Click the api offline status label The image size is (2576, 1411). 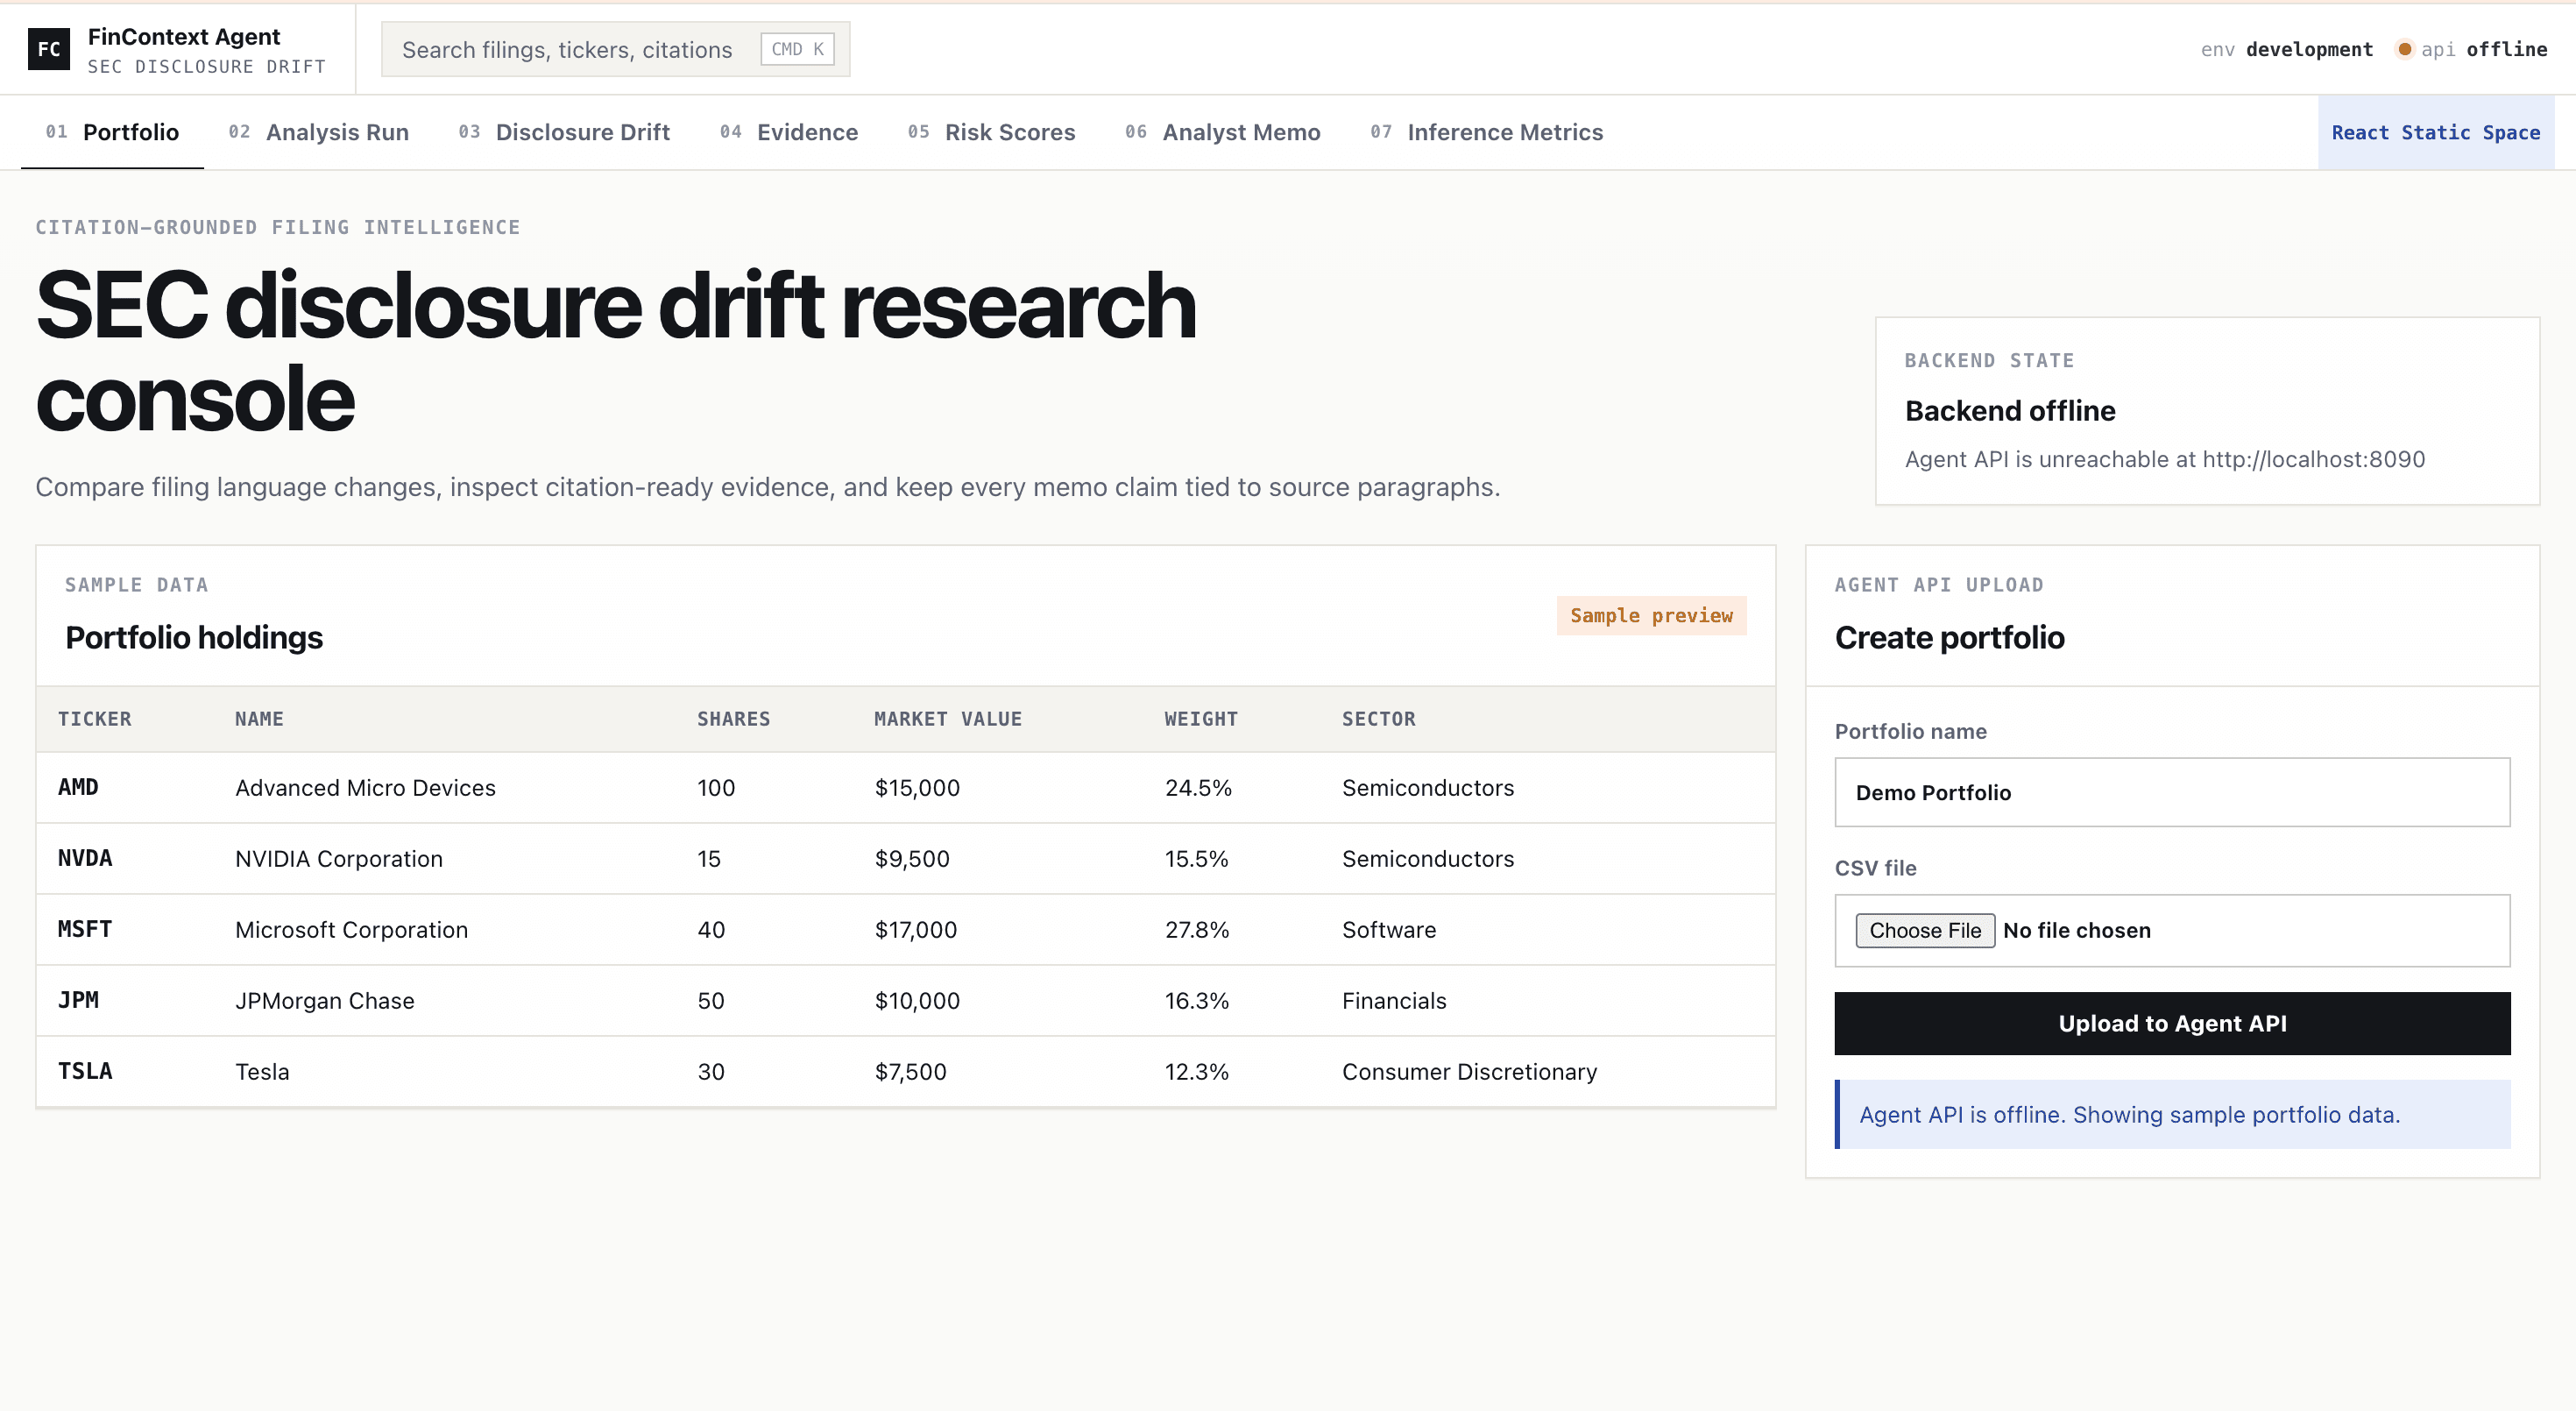pyautogui.click(x=2483, y=49)
